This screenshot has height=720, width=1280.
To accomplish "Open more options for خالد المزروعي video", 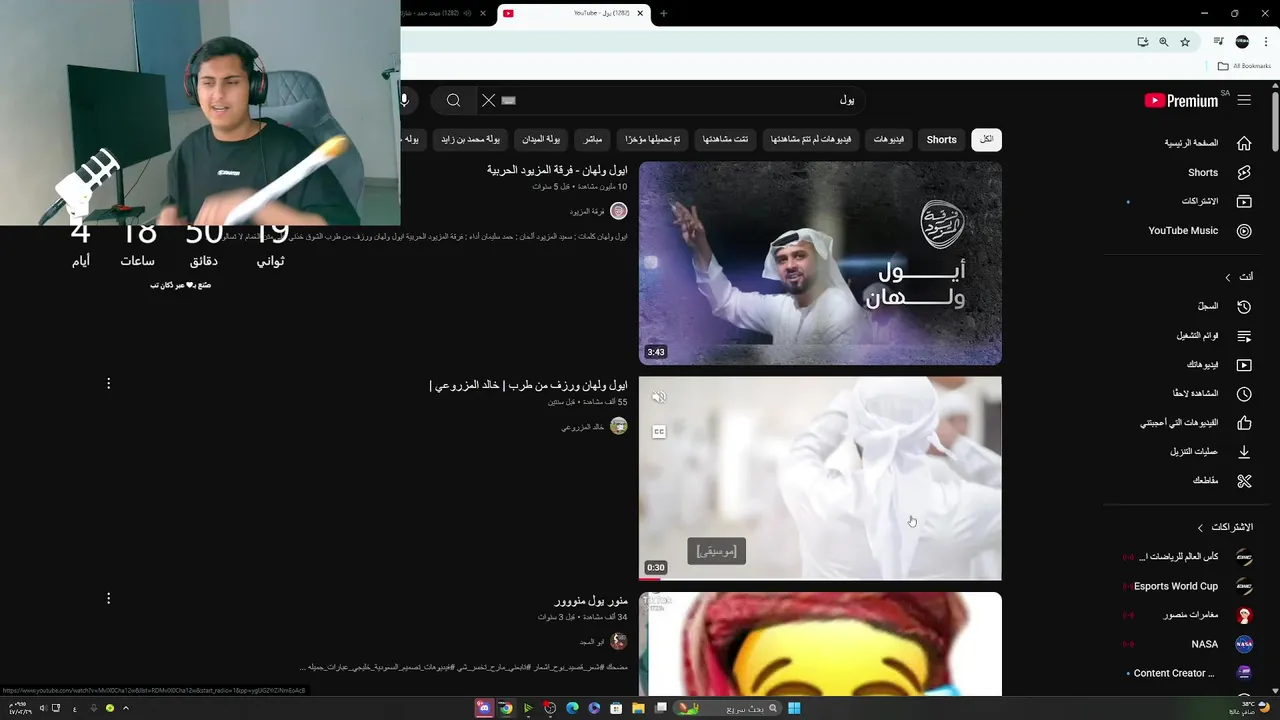I will (x=108, y=384).
